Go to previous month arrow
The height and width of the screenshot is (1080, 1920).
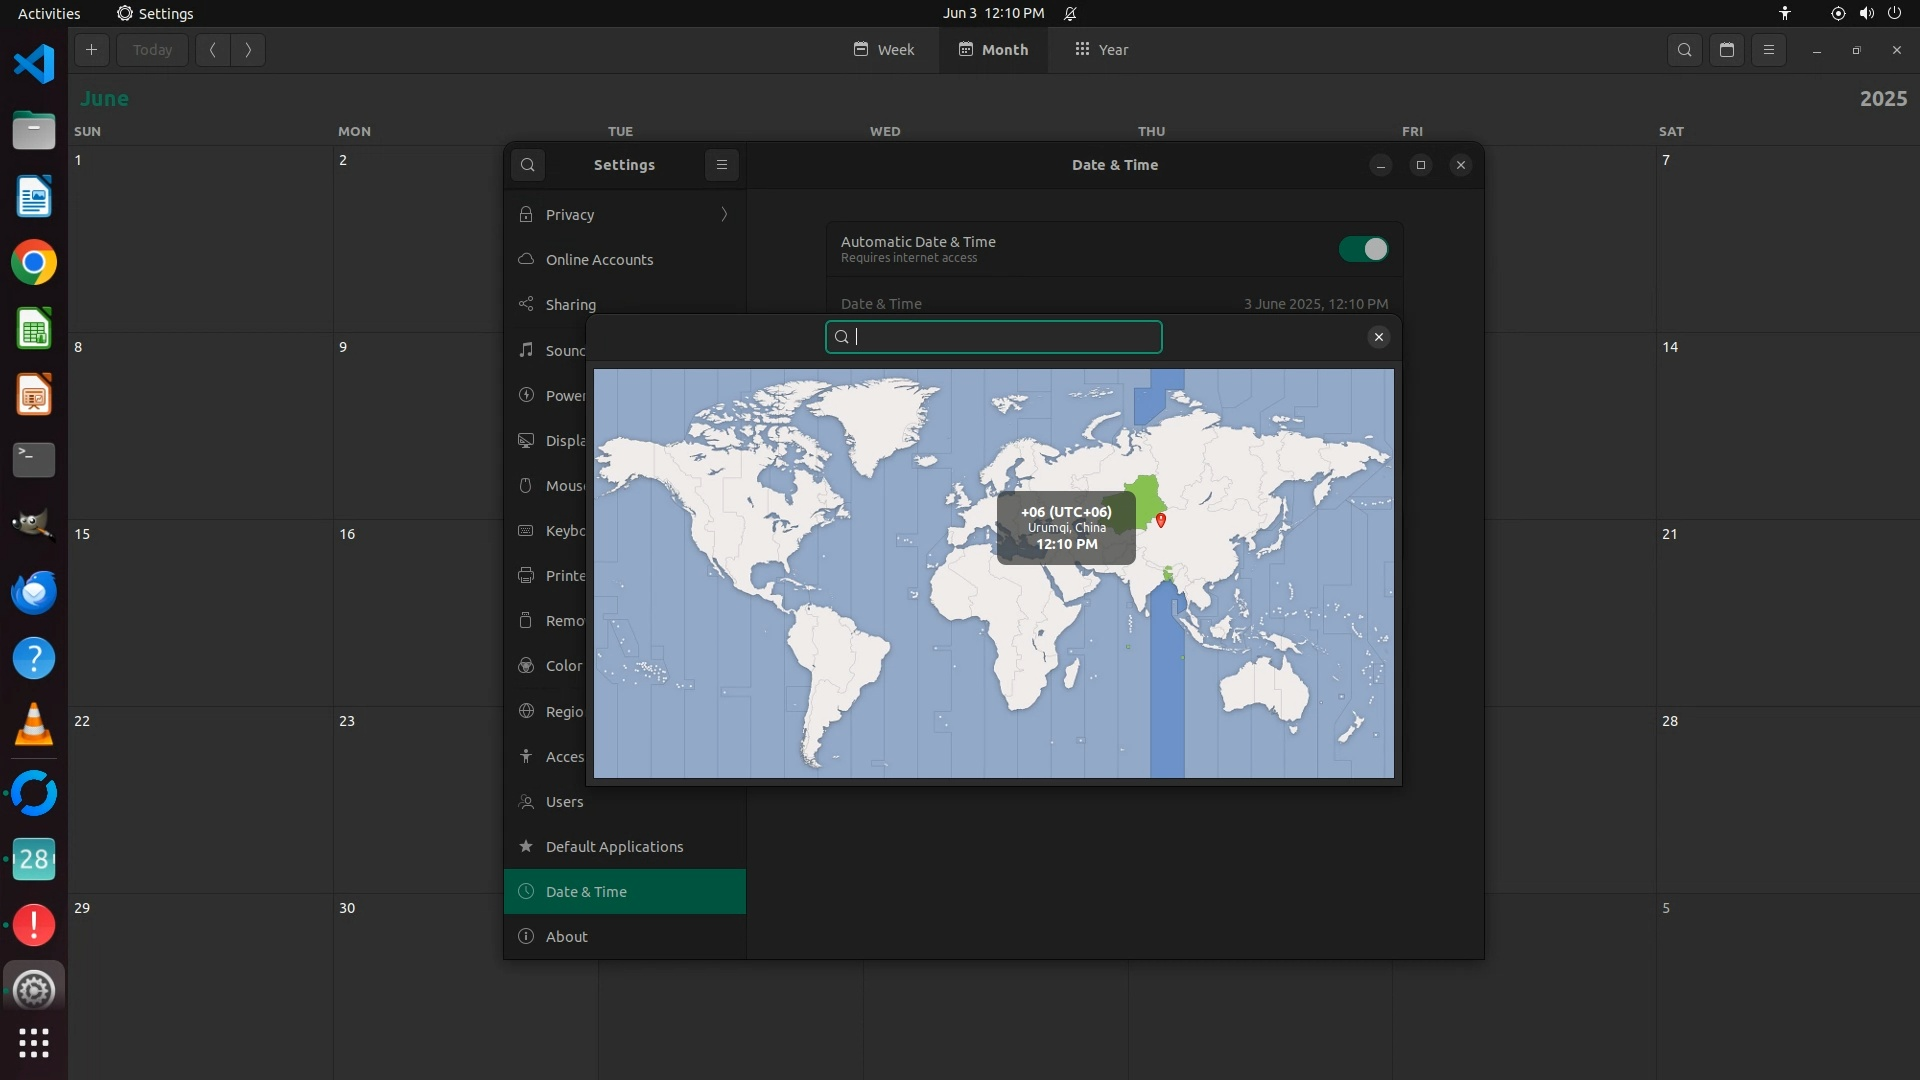[213, 50]
